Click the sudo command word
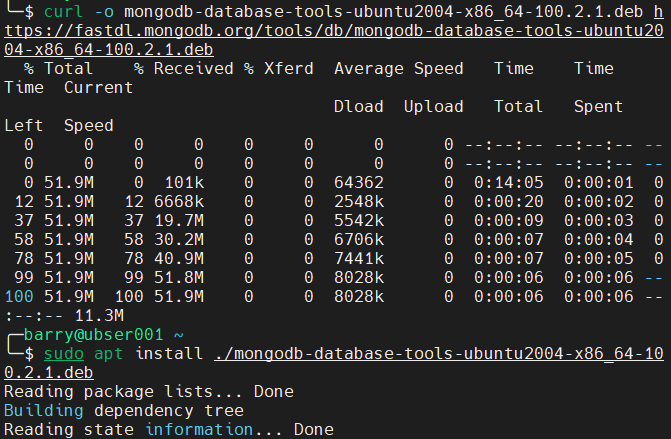 pyautogui.click(x=64, y=354)
